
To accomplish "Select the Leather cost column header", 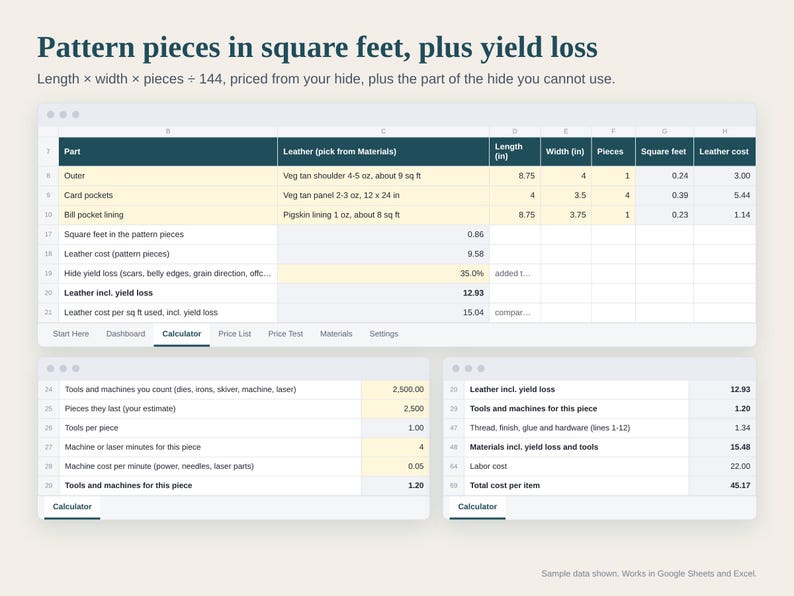I will 725,151.
